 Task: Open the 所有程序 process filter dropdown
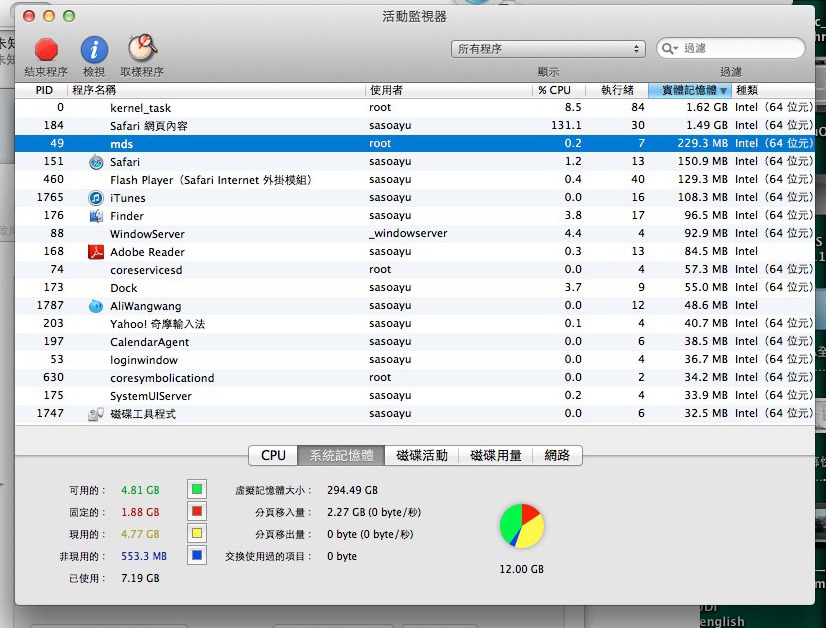(548, 49)
